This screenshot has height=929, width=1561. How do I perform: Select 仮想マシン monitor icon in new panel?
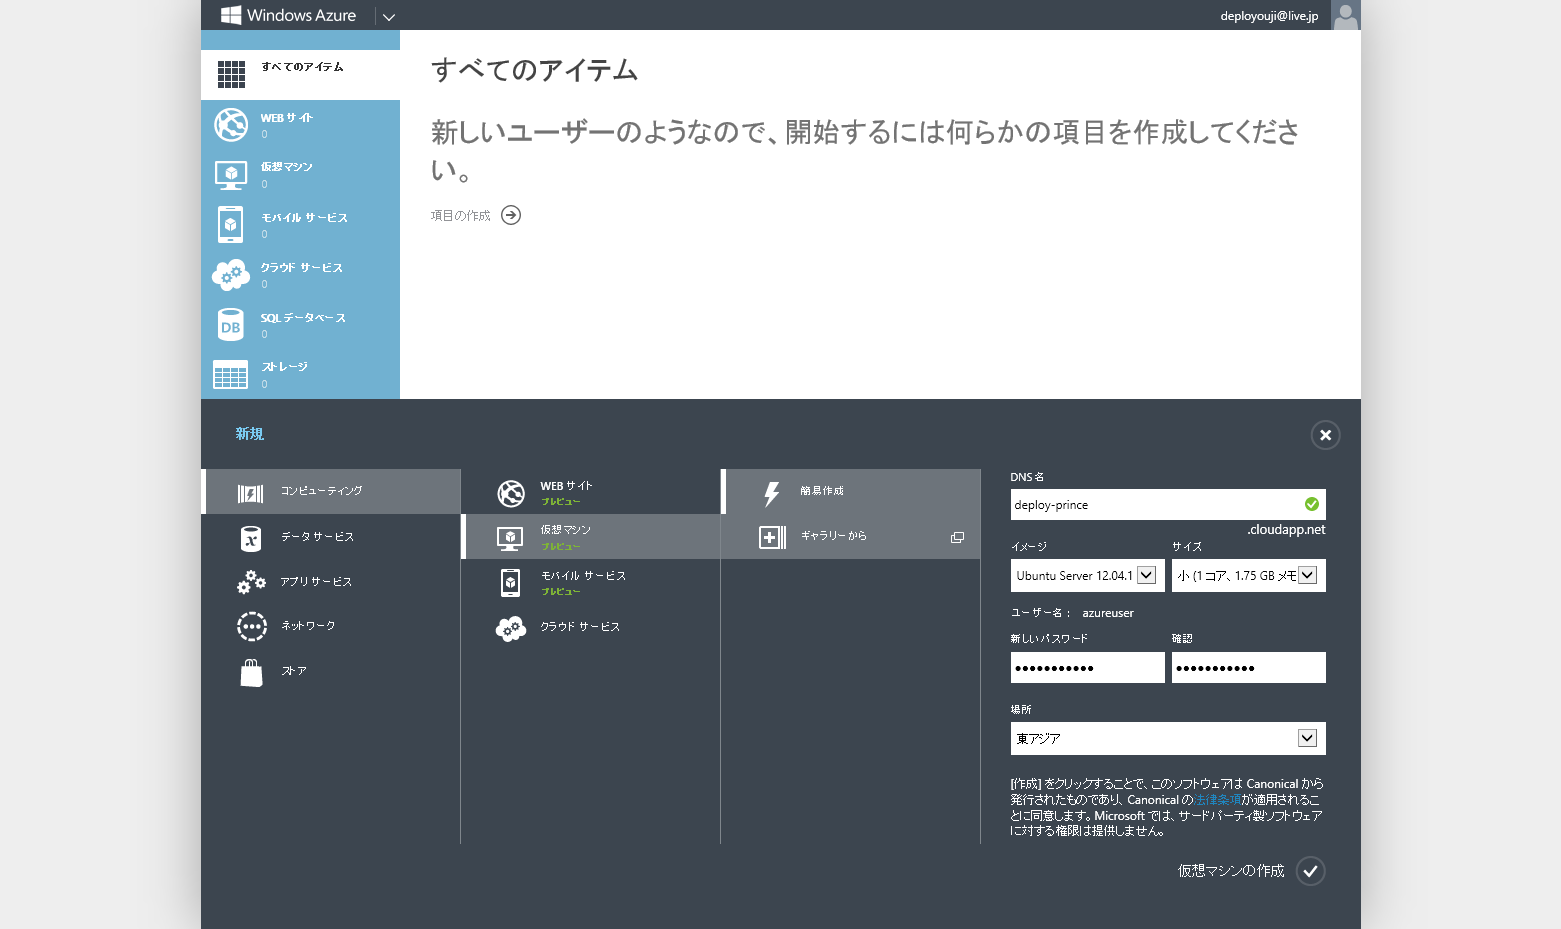point(510,539)
